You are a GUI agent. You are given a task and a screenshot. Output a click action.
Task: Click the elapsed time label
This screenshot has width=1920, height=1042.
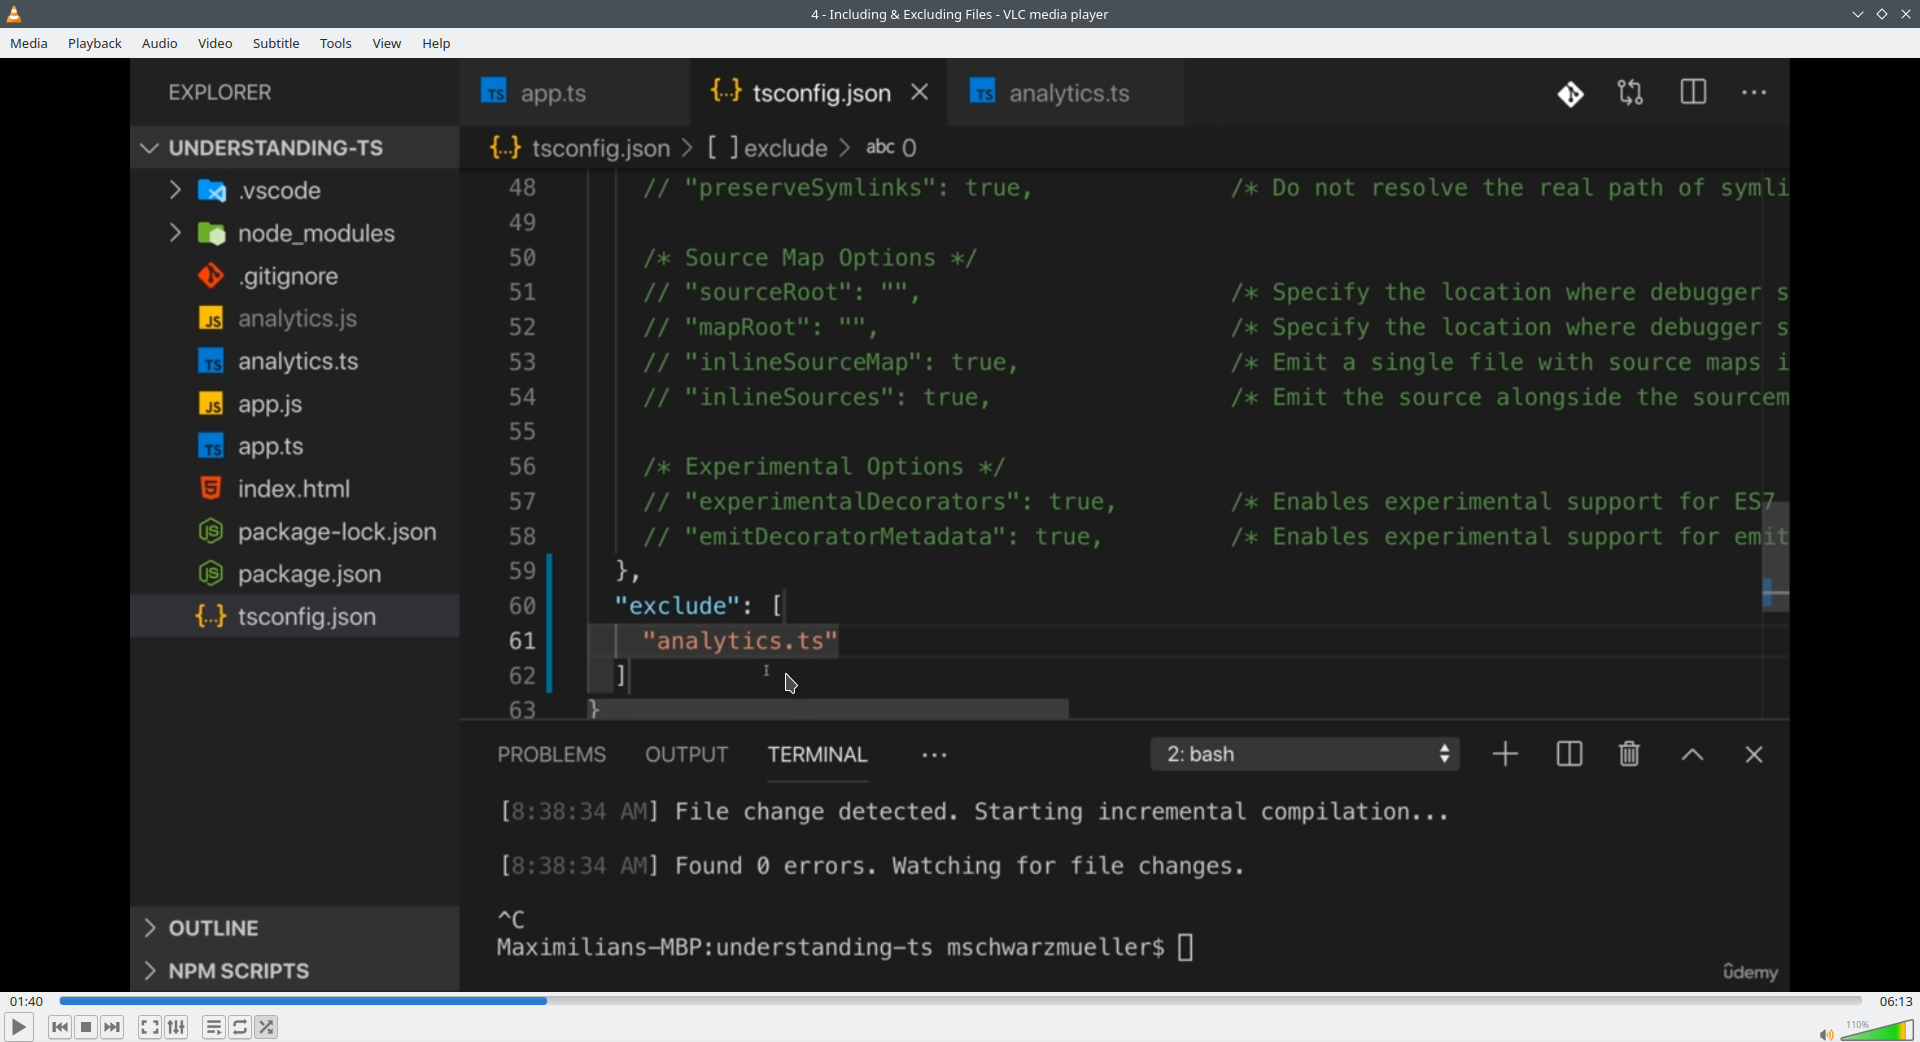click(27, 1001)
